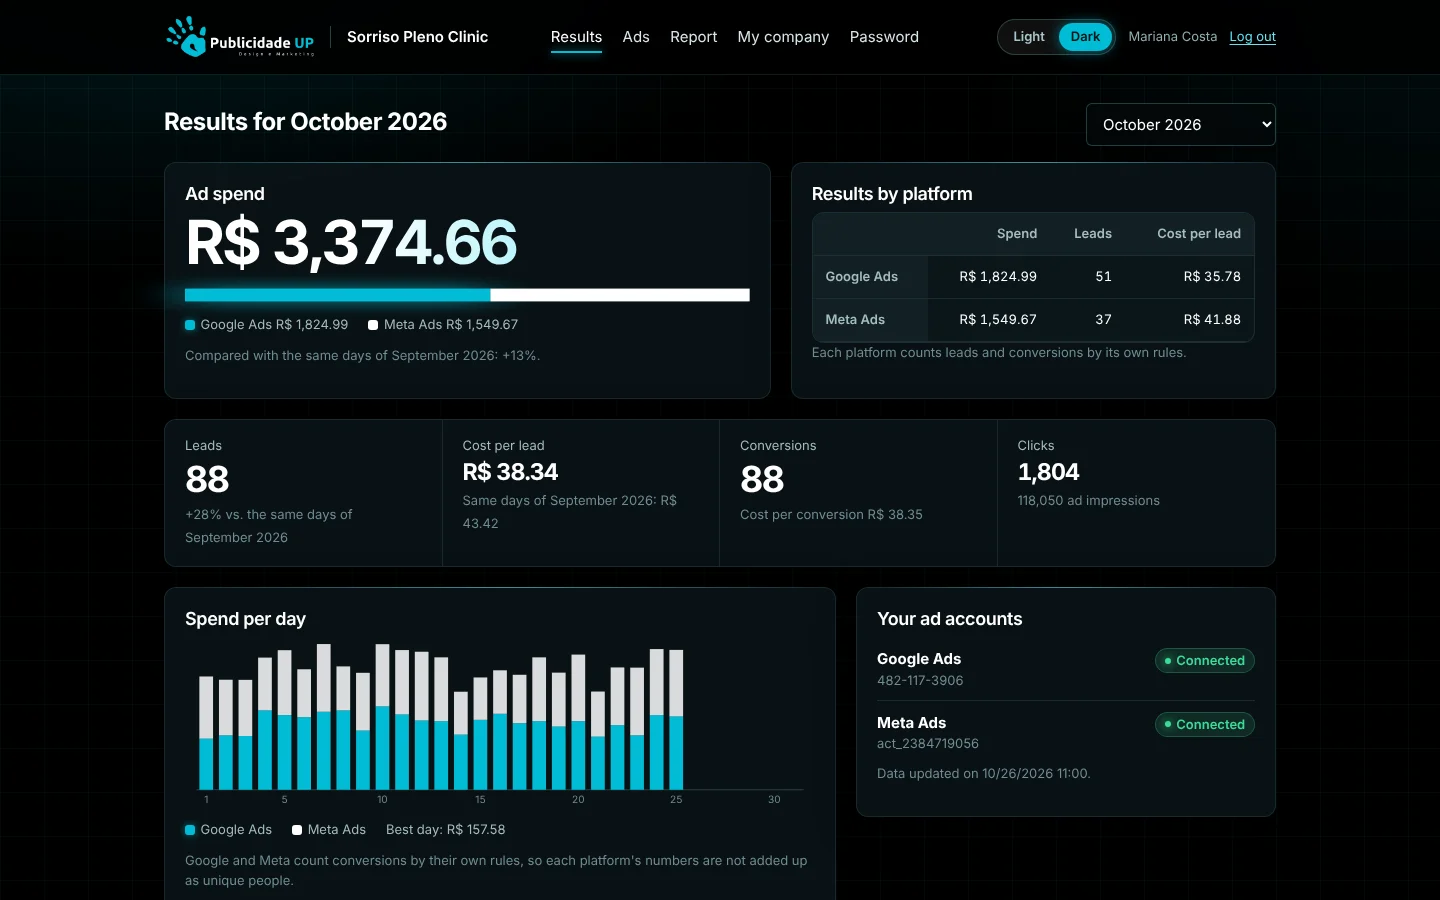This screenshot has height=900, width=1440.
Task: Click the 88 value in the Conversions card
Action: pos(762,480)
